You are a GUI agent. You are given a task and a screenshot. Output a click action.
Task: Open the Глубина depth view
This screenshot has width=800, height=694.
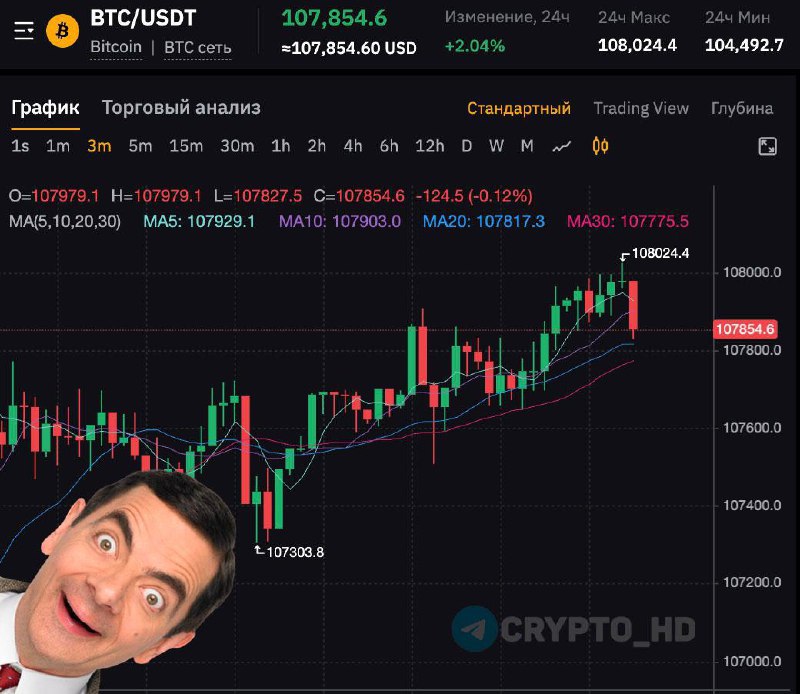point(742,108)
